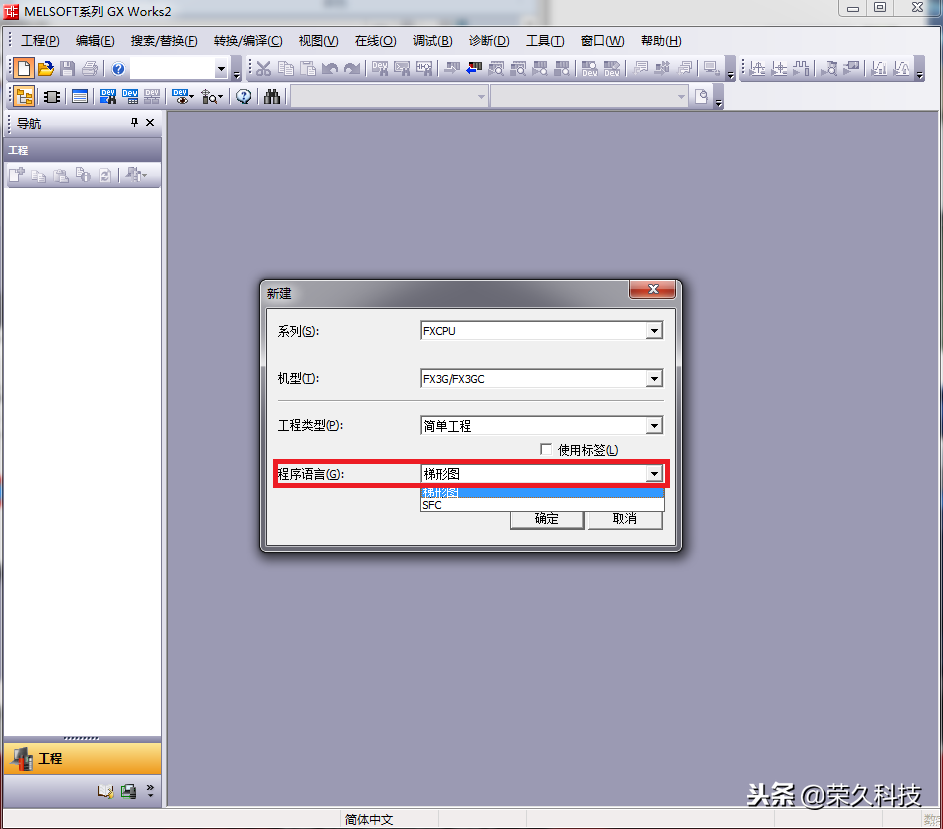Open the 诊断(D) menu
This screenshot has height=829, width=943.
(489, 41)
